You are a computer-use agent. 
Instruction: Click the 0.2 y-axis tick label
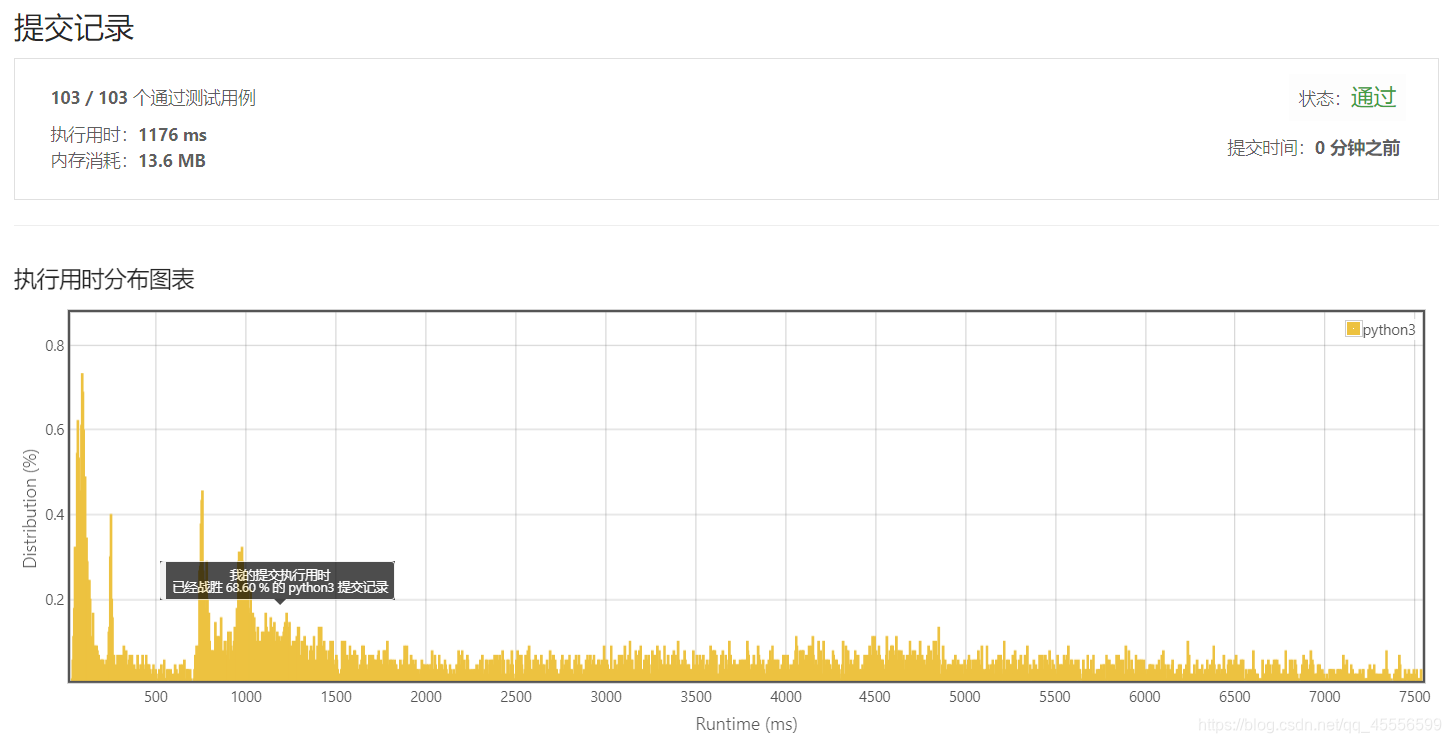click(54, 600)
